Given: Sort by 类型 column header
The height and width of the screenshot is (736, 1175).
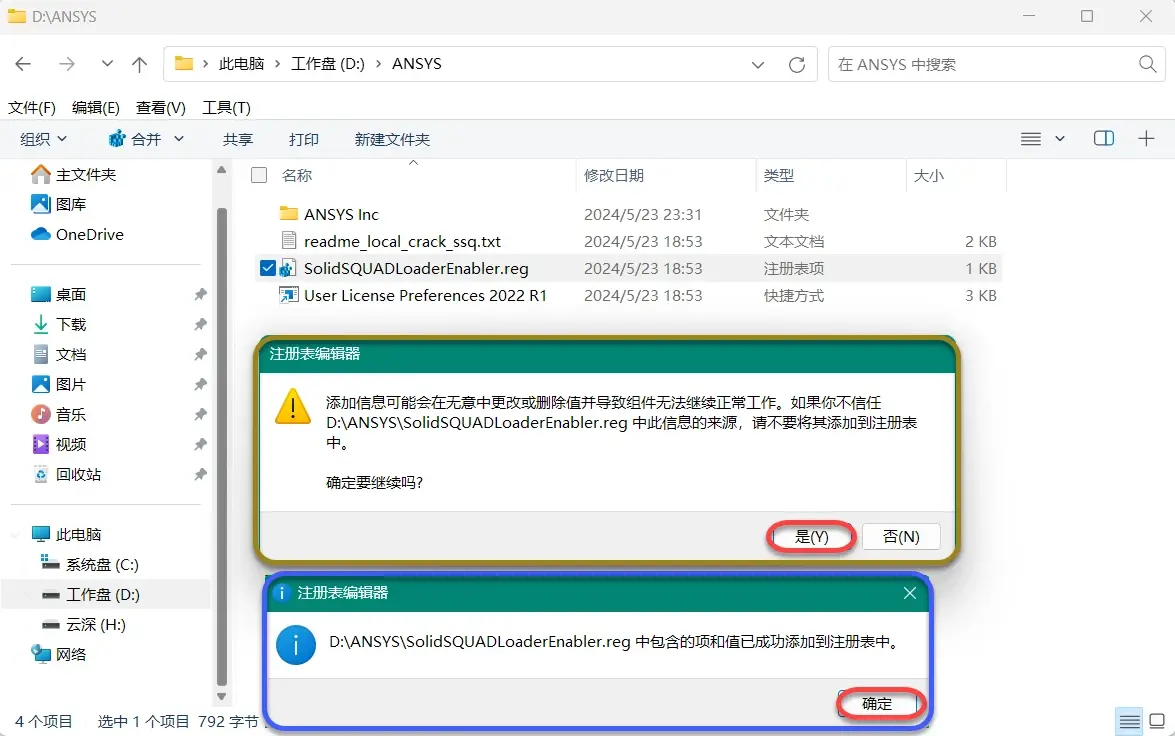Looking at the screenshot, I should (779, 175).
